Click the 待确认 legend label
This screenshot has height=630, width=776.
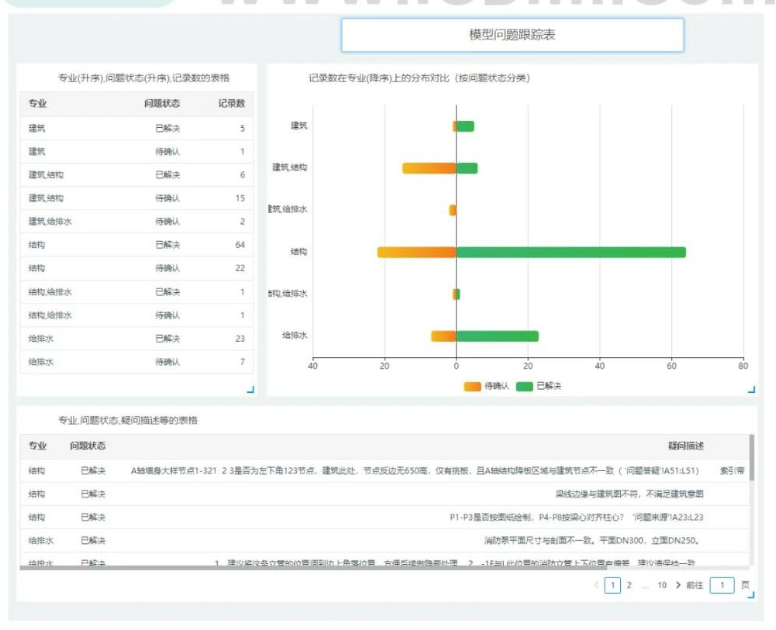click(x=496, y=386)
